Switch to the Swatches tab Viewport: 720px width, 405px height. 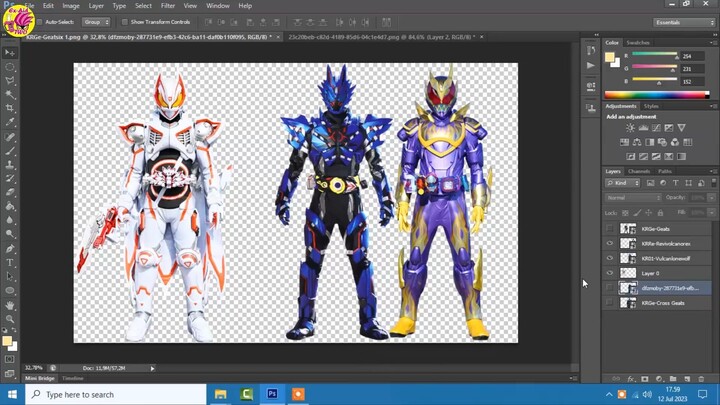coord(638,42)
